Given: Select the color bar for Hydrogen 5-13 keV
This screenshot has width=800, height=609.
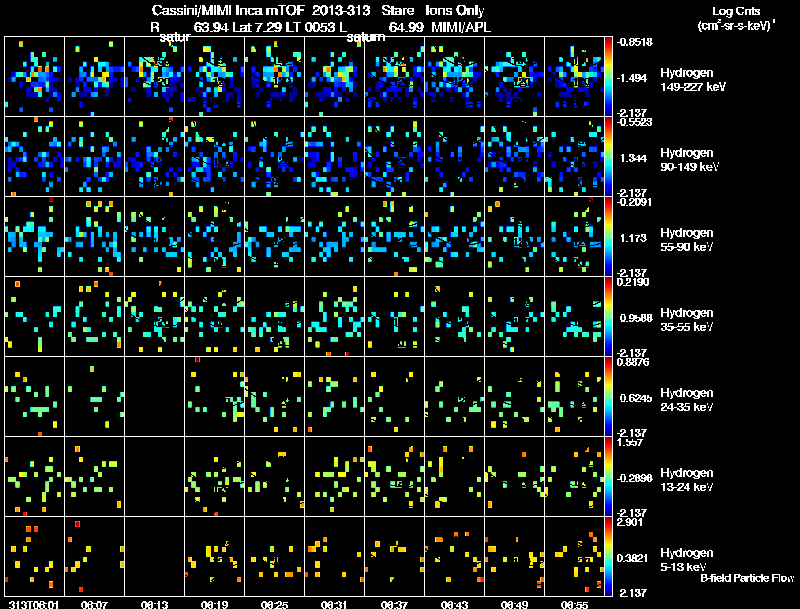Looking at the screenshot, I should coord(610,556).
